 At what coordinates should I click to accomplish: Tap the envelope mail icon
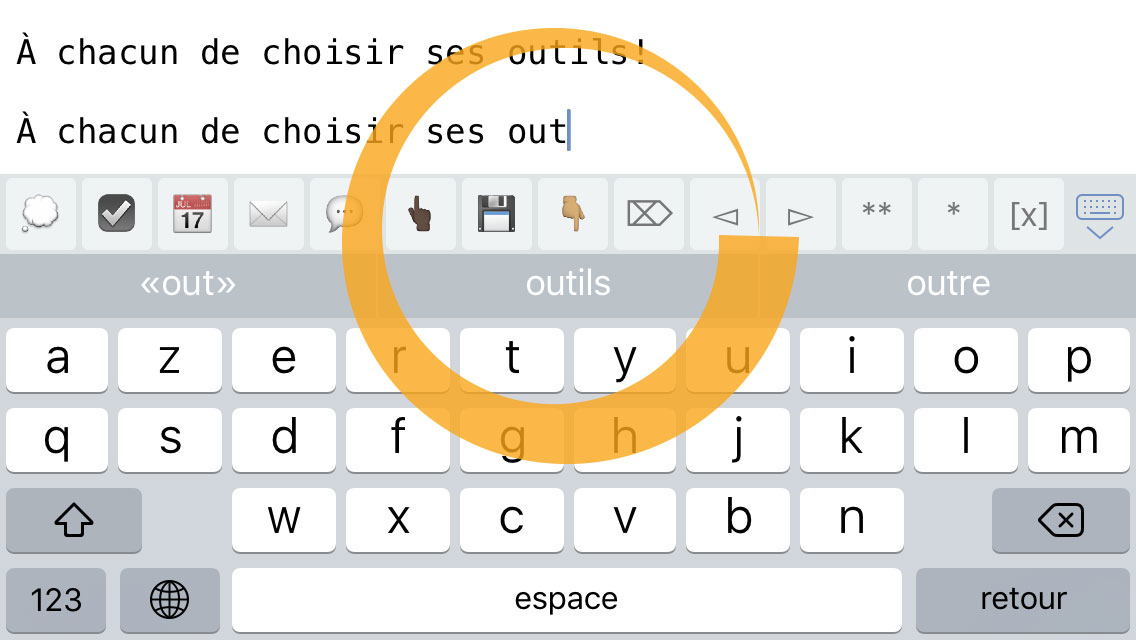(x=268, y=215)
